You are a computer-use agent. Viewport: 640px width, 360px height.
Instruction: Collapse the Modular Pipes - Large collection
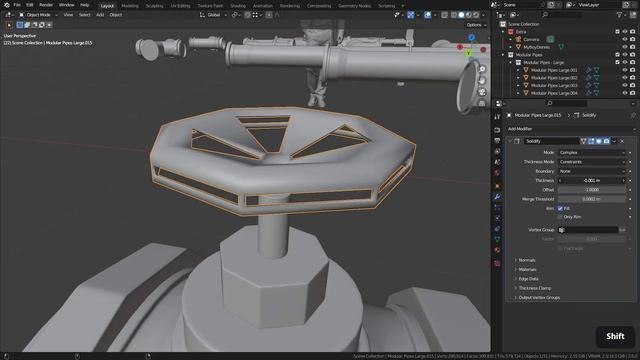[511, 62]
